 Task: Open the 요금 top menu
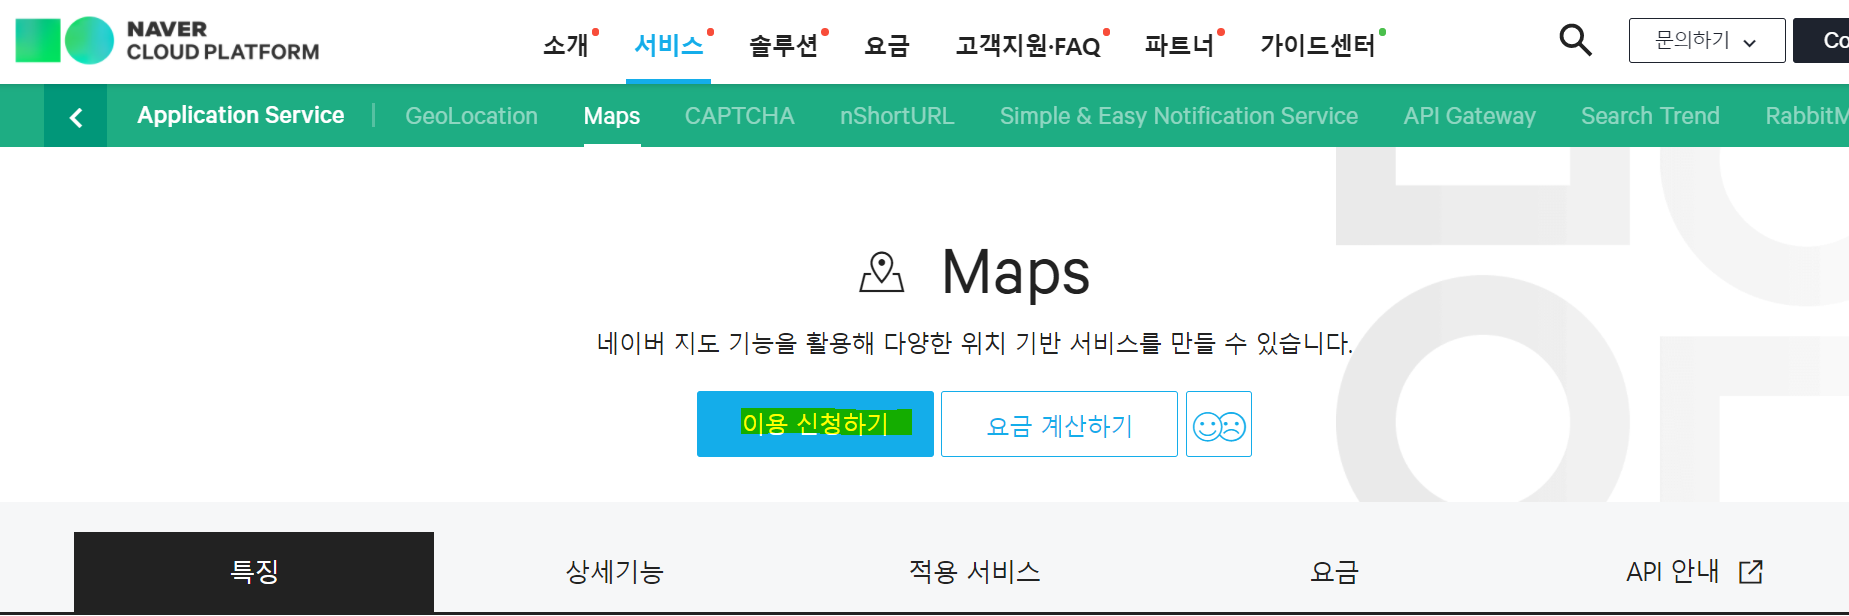tap(887, 45)
